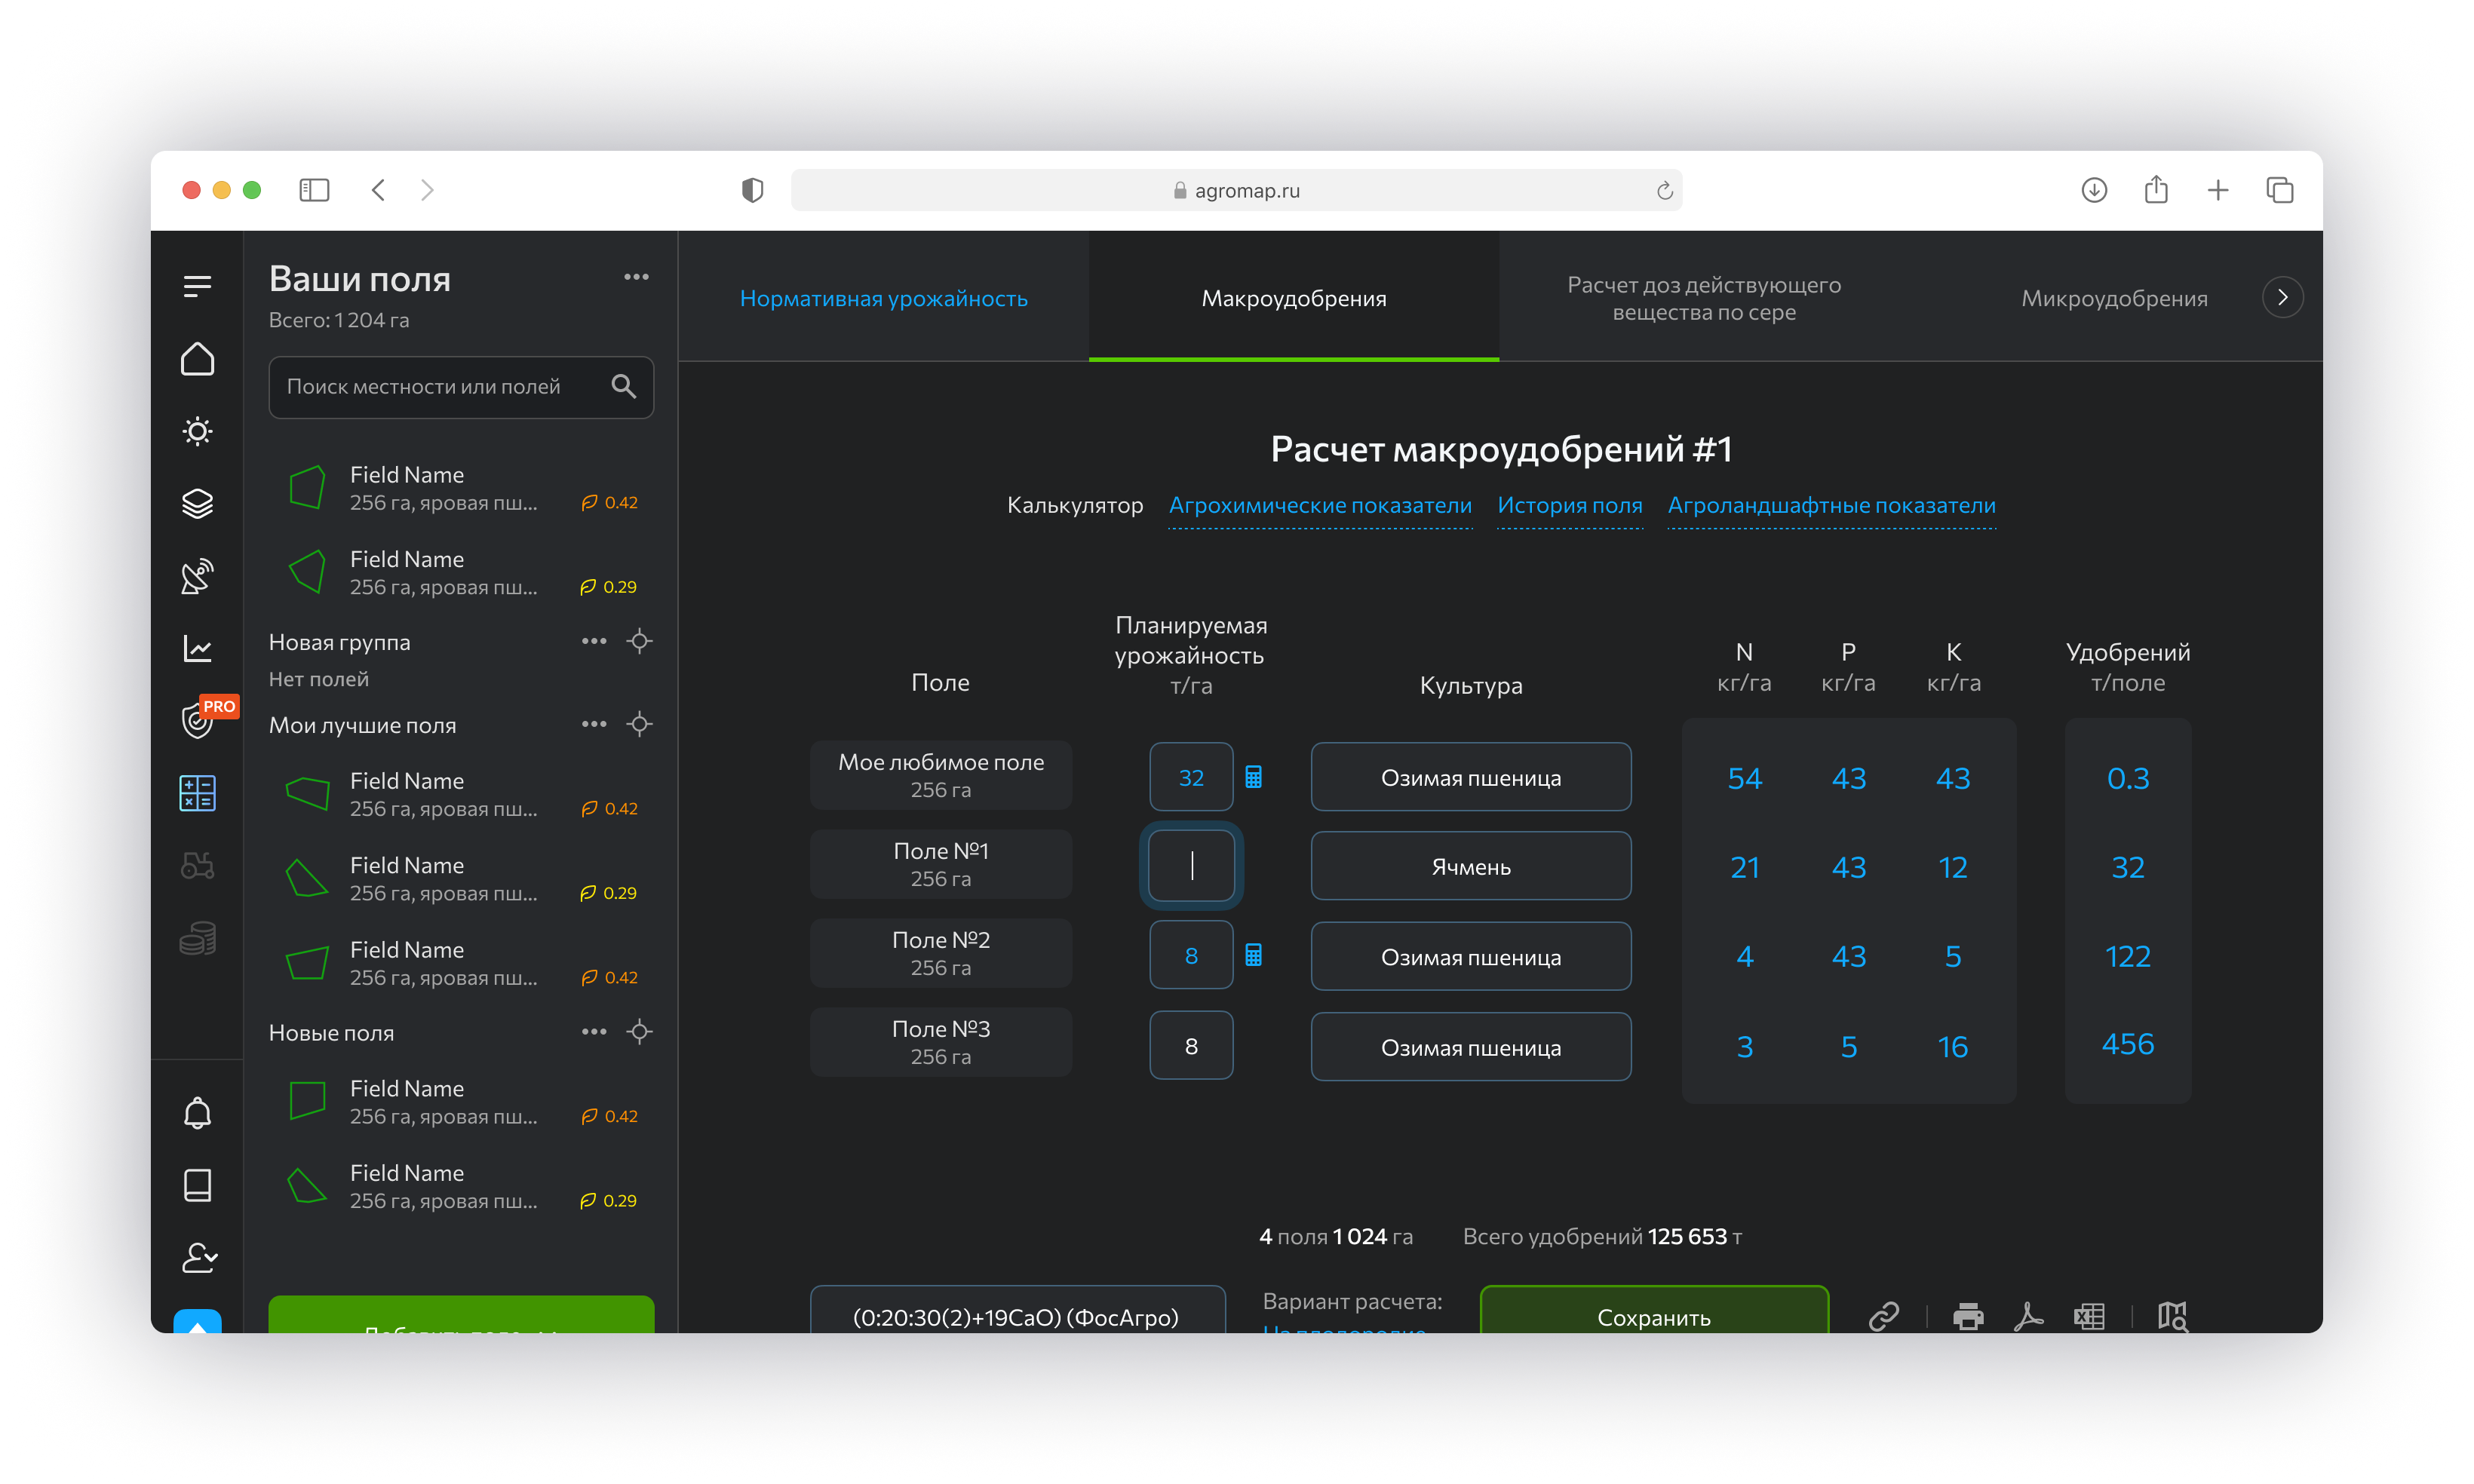This screenshot has width=2474, height=1484.
Task: Click N value 54 in first row
Action: tap(1744, 778)
